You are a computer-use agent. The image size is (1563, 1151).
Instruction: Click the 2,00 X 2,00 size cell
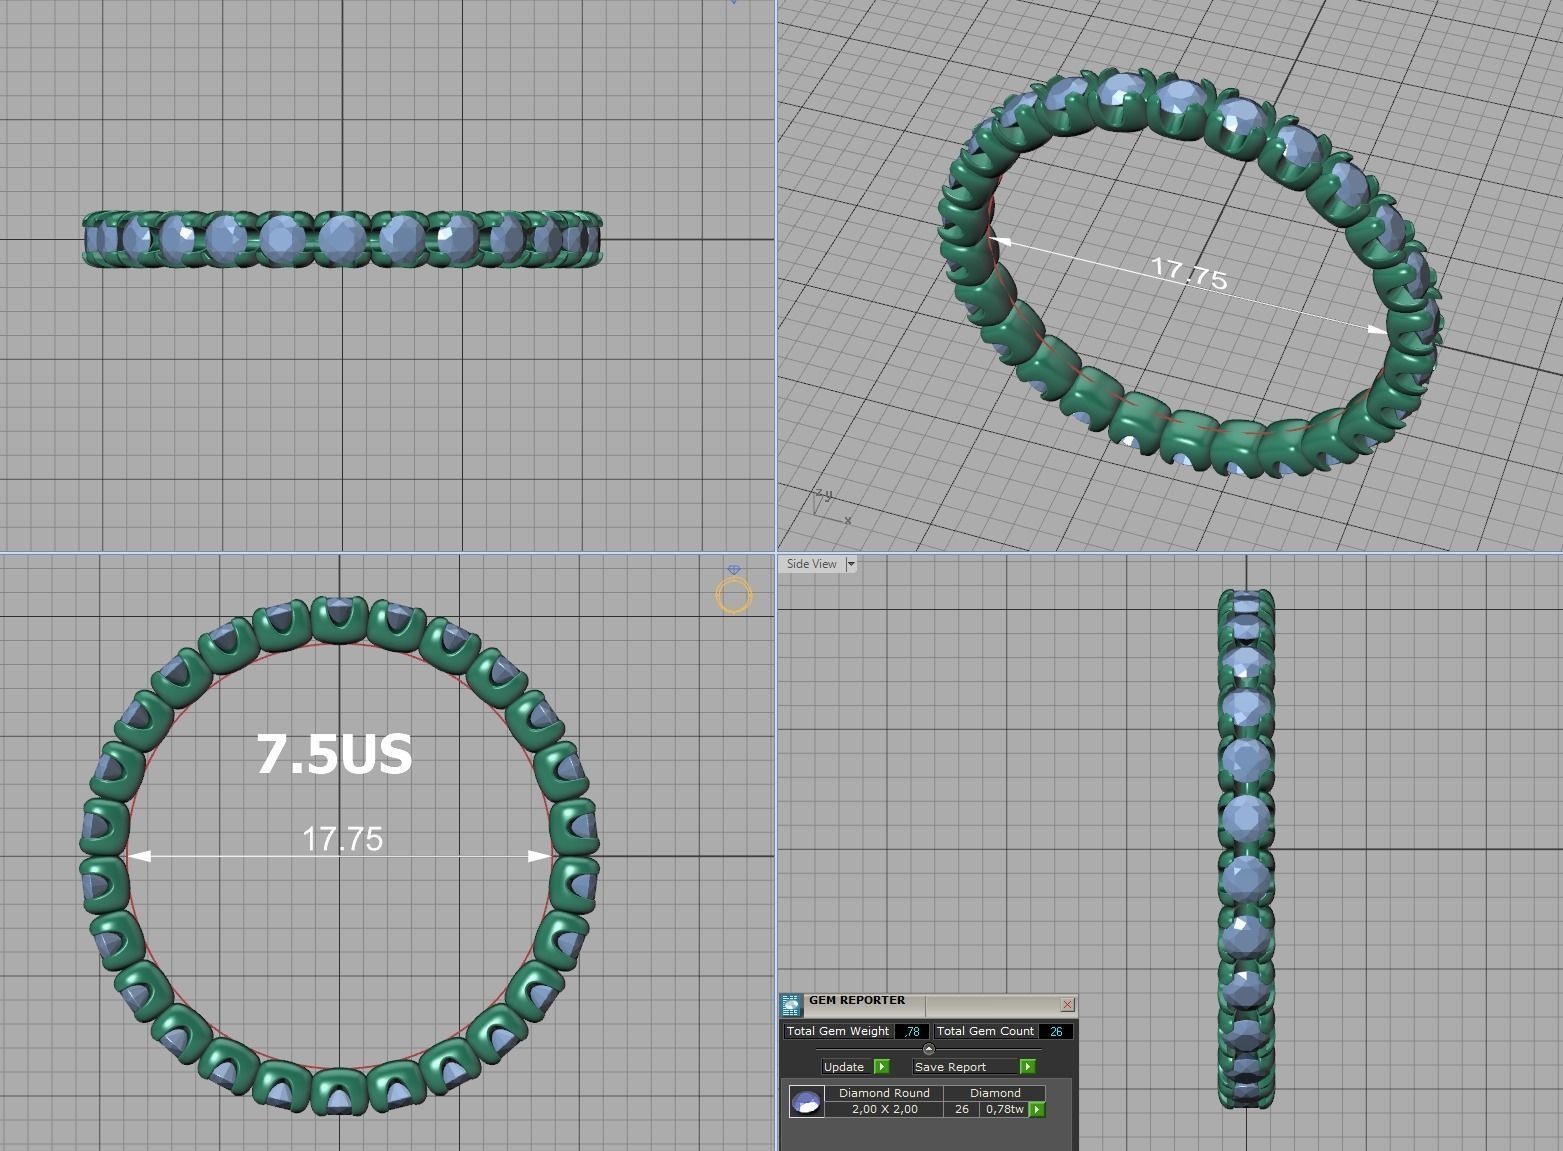(884, 1109)
